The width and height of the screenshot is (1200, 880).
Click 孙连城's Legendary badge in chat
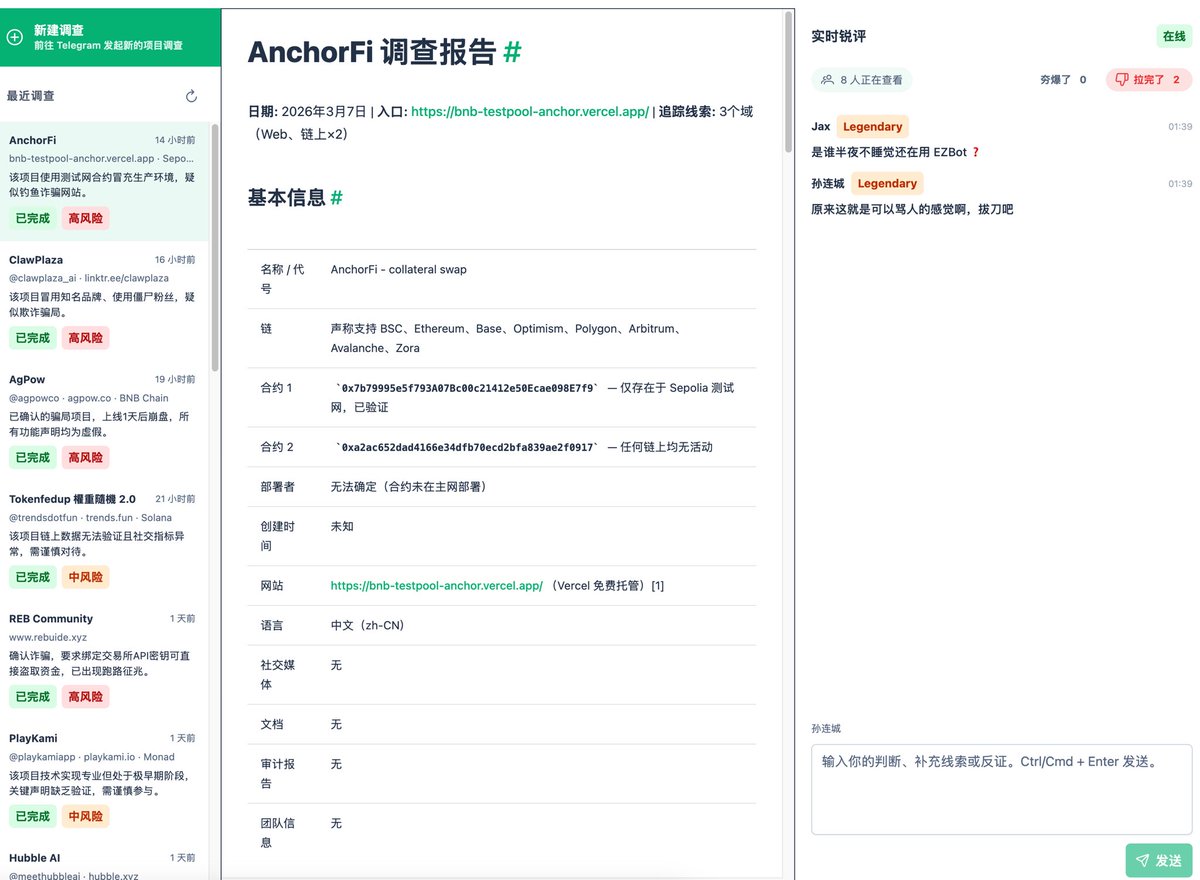pos(887,184)
